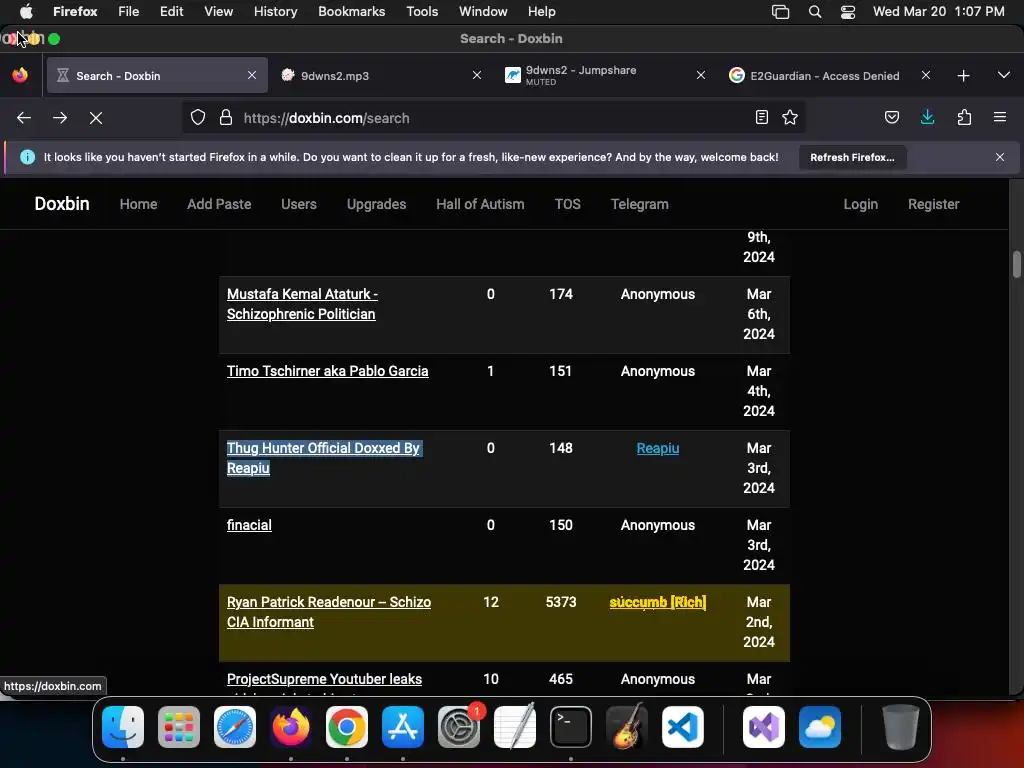Launch Finder from the dock
1024x768 pixels.
tap(123, 727)
